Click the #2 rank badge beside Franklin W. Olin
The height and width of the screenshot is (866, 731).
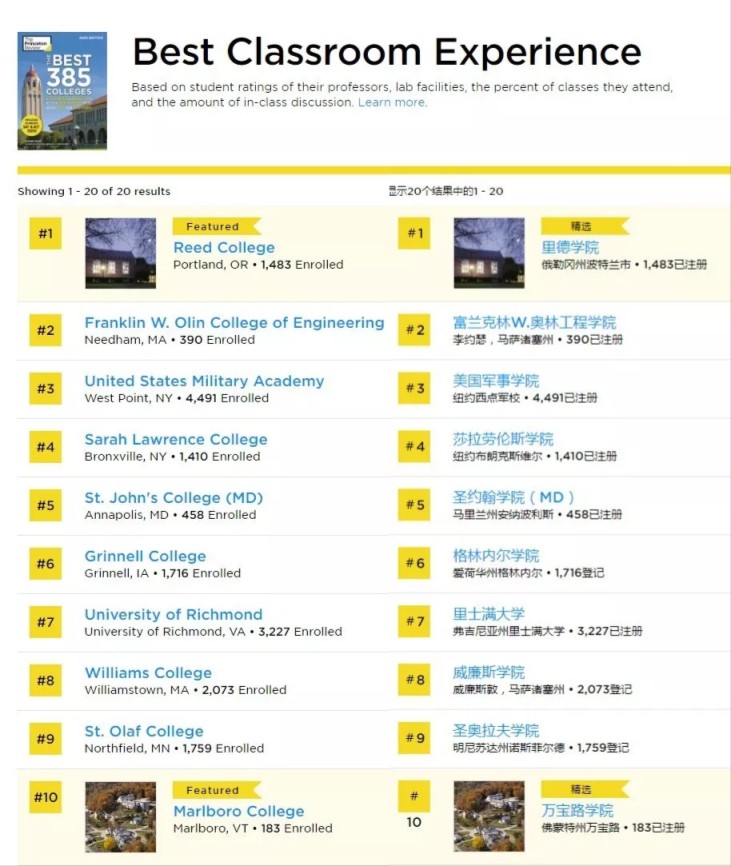[x=45, y=330]
